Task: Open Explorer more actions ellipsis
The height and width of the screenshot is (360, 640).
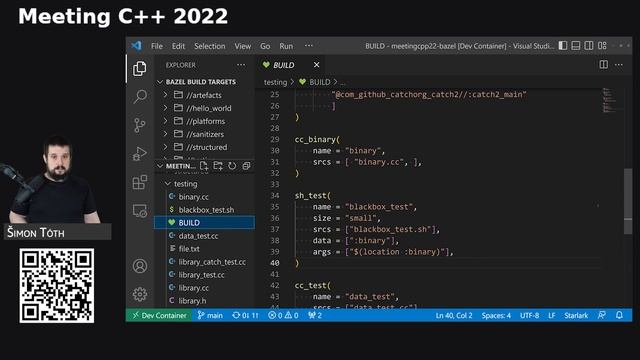Action: coord(241,65)
